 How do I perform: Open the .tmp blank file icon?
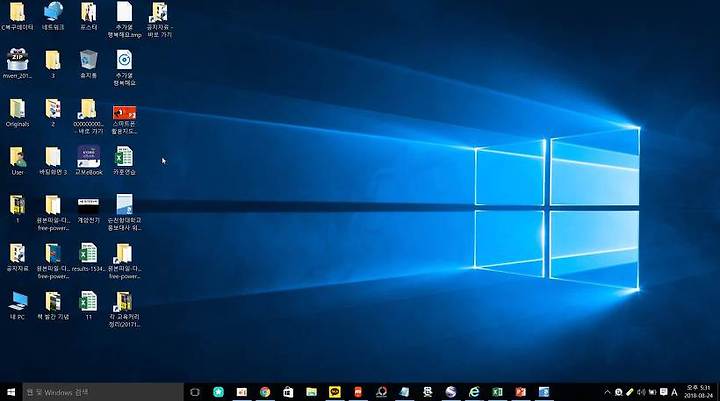point(124,19)
